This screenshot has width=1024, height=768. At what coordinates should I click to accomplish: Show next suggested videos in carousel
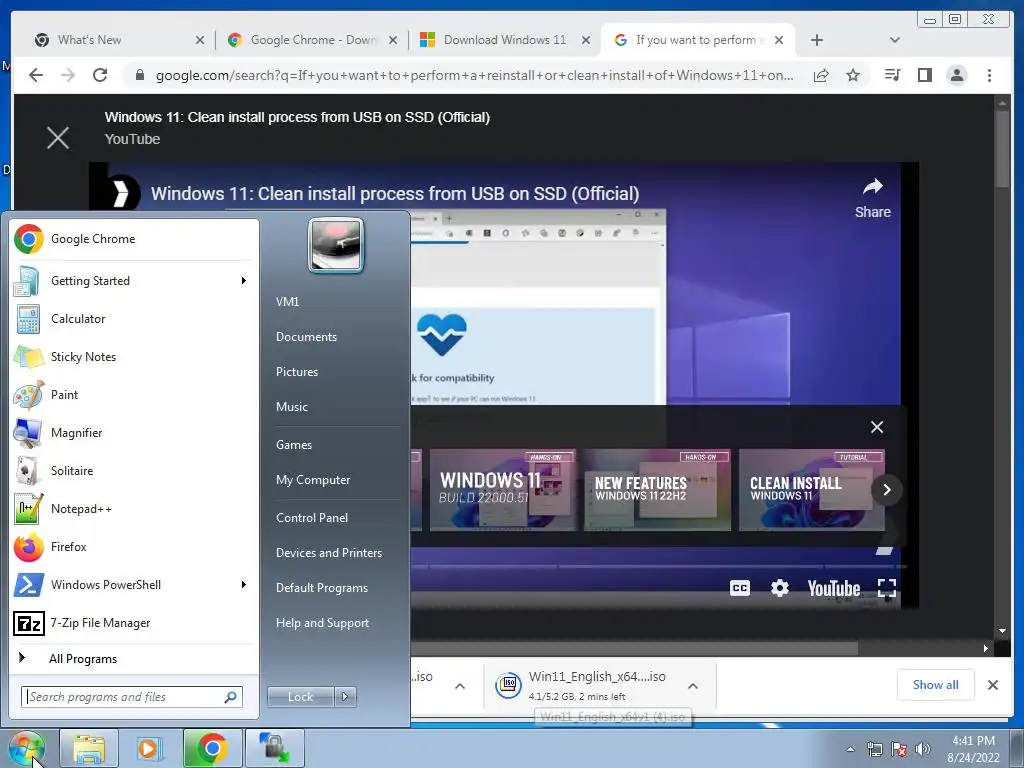point(886,490)
